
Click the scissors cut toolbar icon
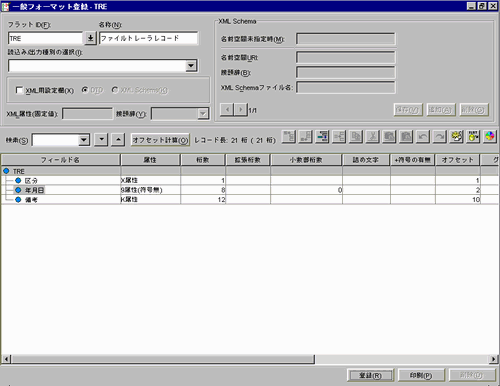[373, 137]
